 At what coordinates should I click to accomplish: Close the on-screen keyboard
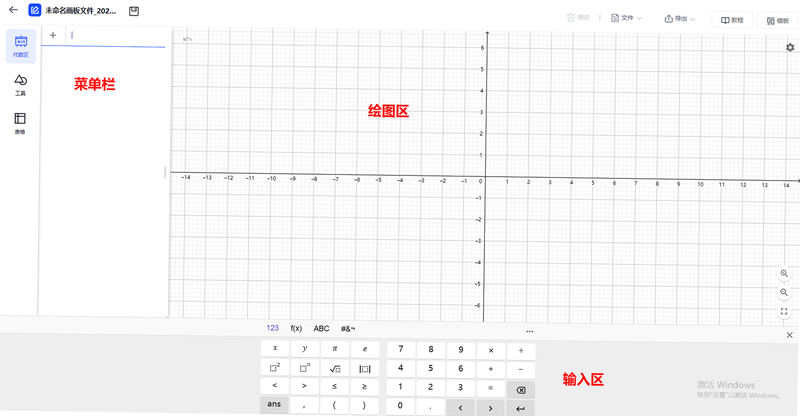pyautogui.click(x=789, y=335)
